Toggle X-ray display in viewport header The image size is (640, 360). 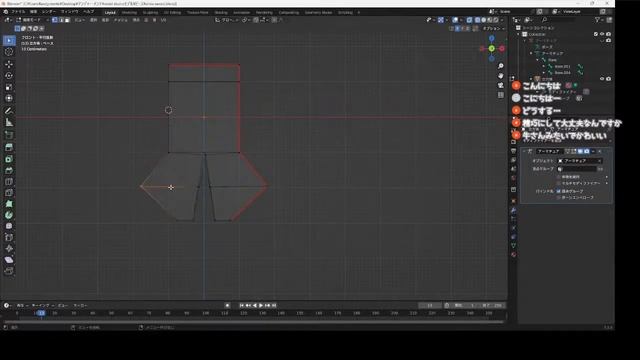coord(469,20)
